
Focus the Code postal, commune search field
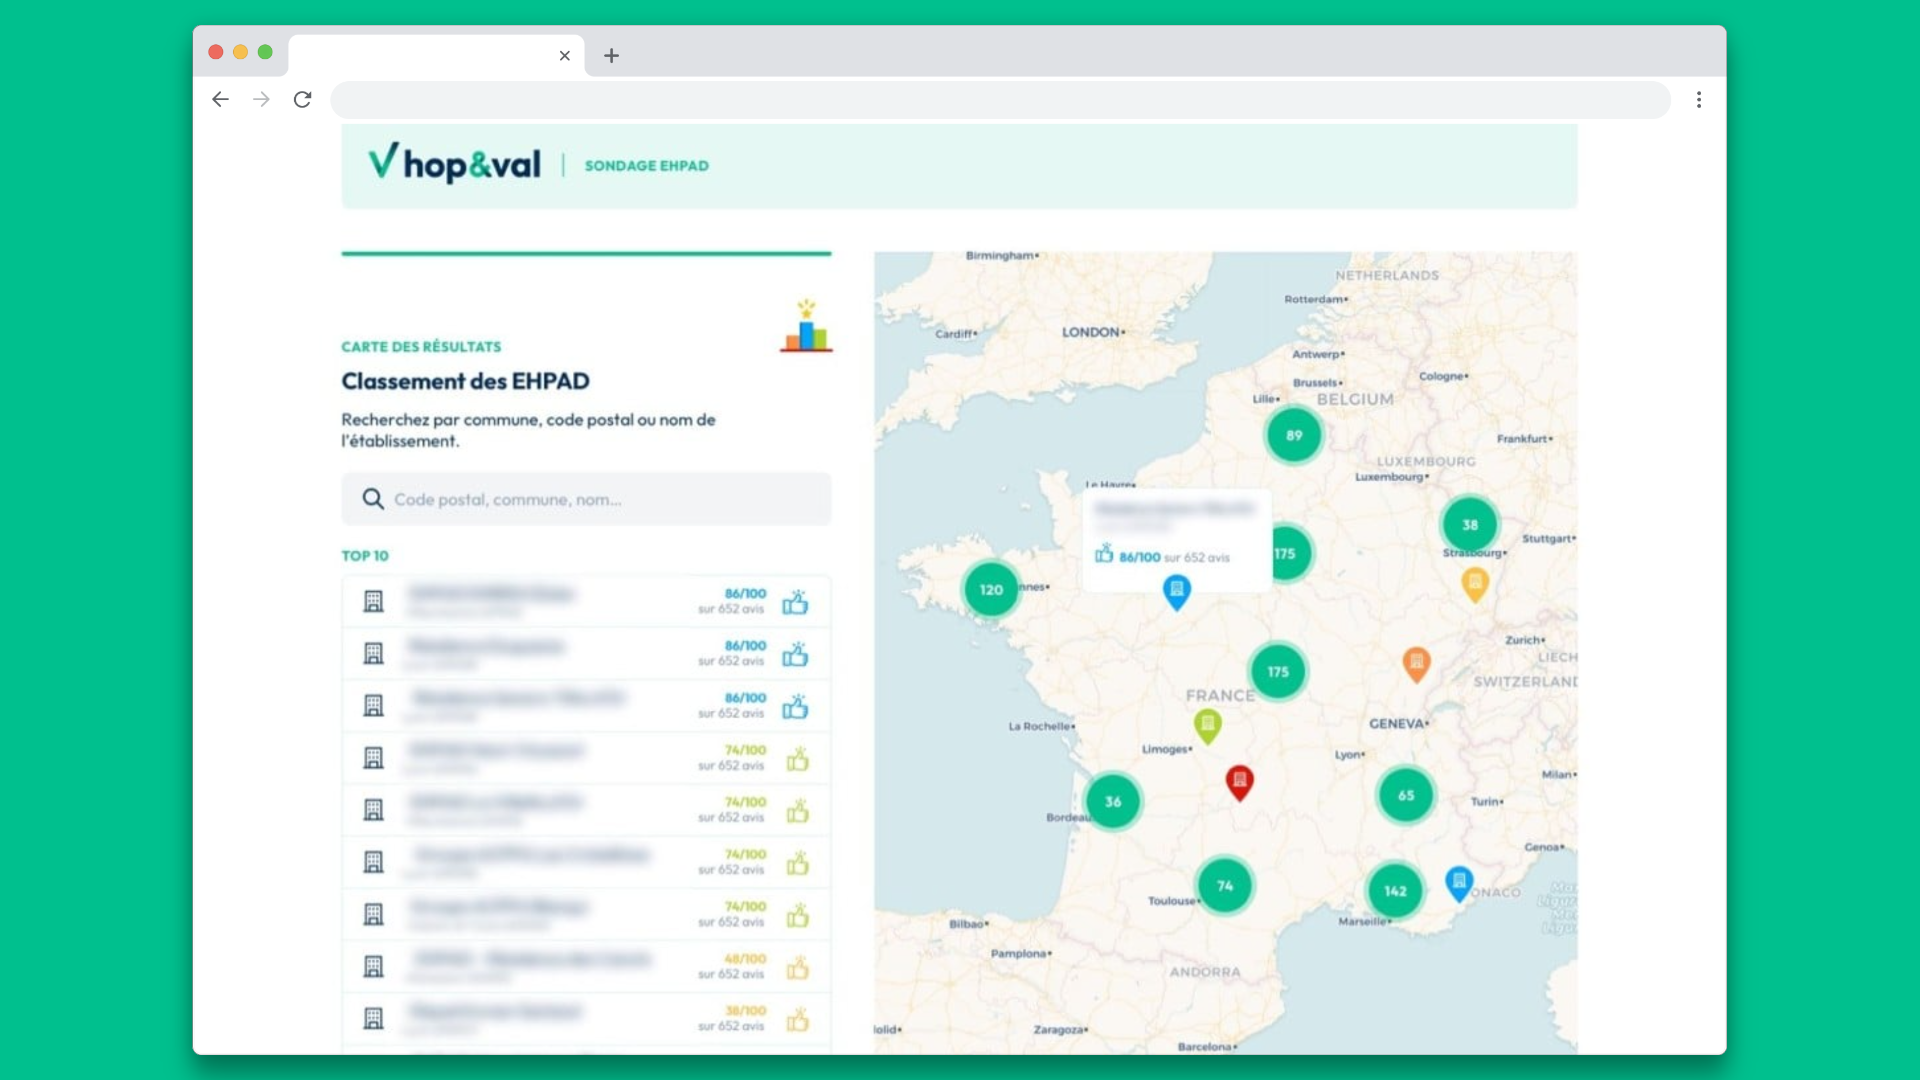pos(600,499)
